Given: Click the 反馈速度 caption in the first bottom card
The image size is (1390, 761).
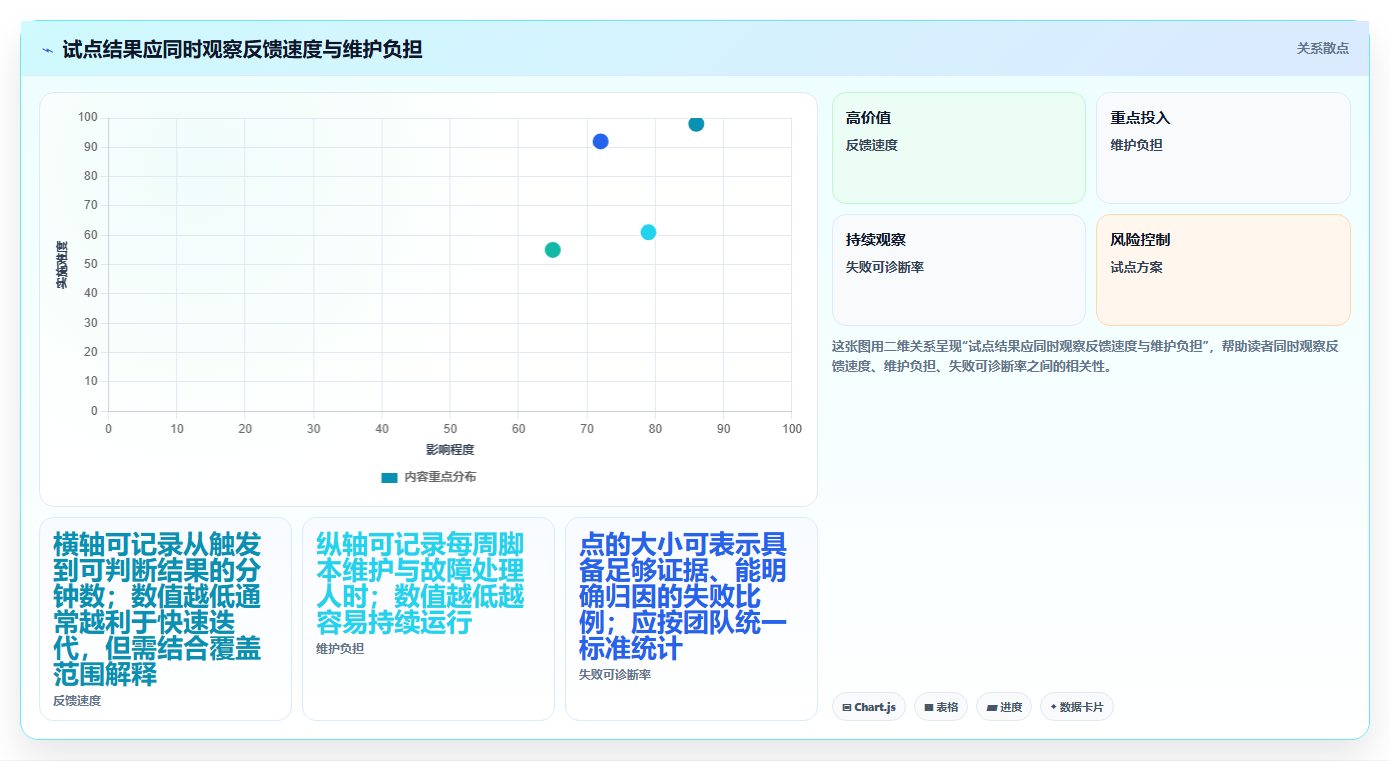Looking at the screenshot, I should click(77, 701).
